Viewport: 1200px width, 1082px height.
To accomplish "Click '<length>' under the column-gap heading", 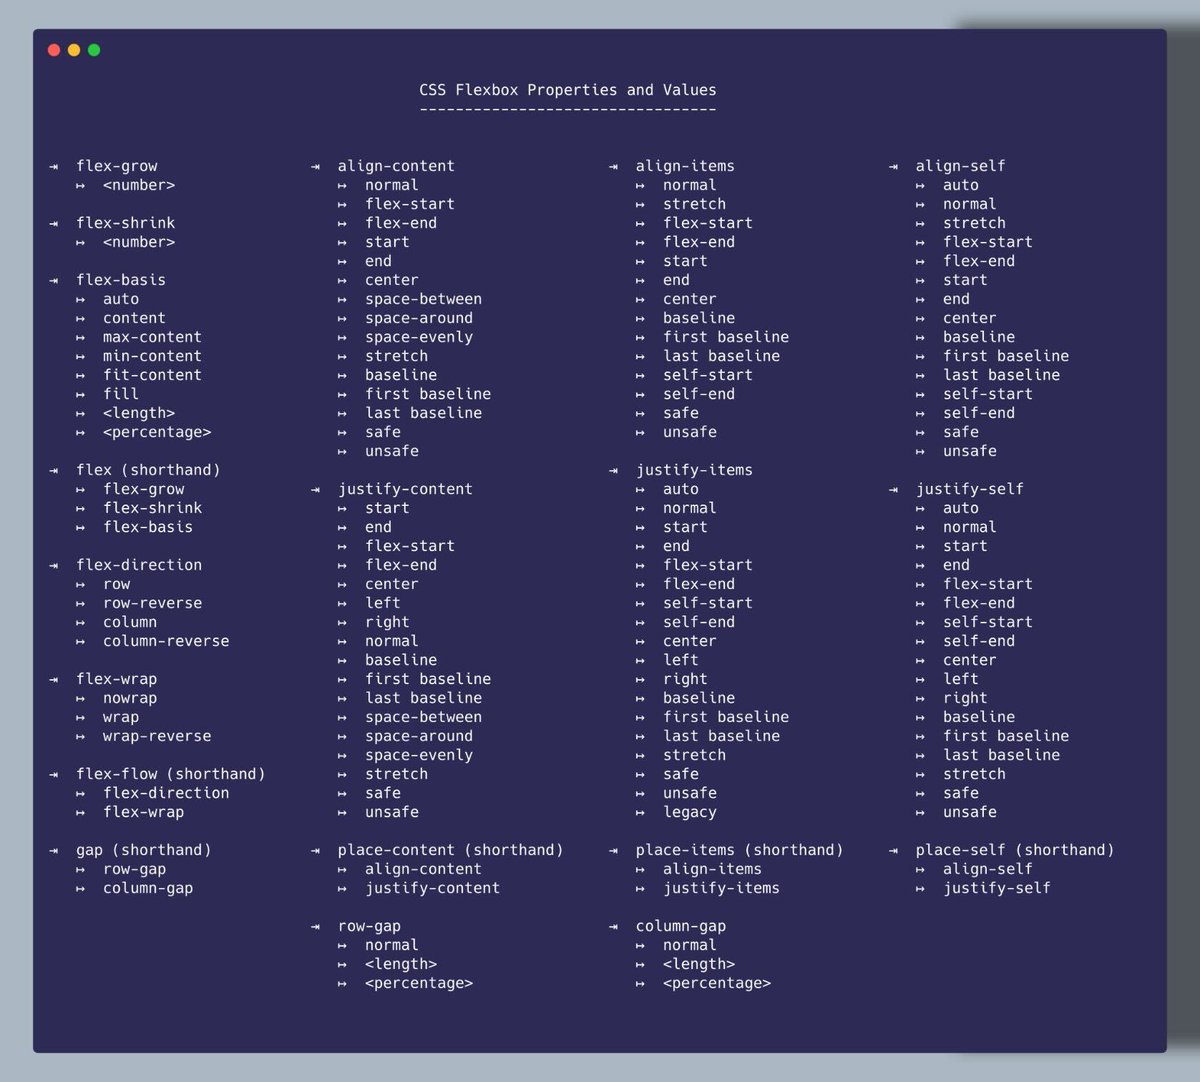I will click(x=699, y=964).
